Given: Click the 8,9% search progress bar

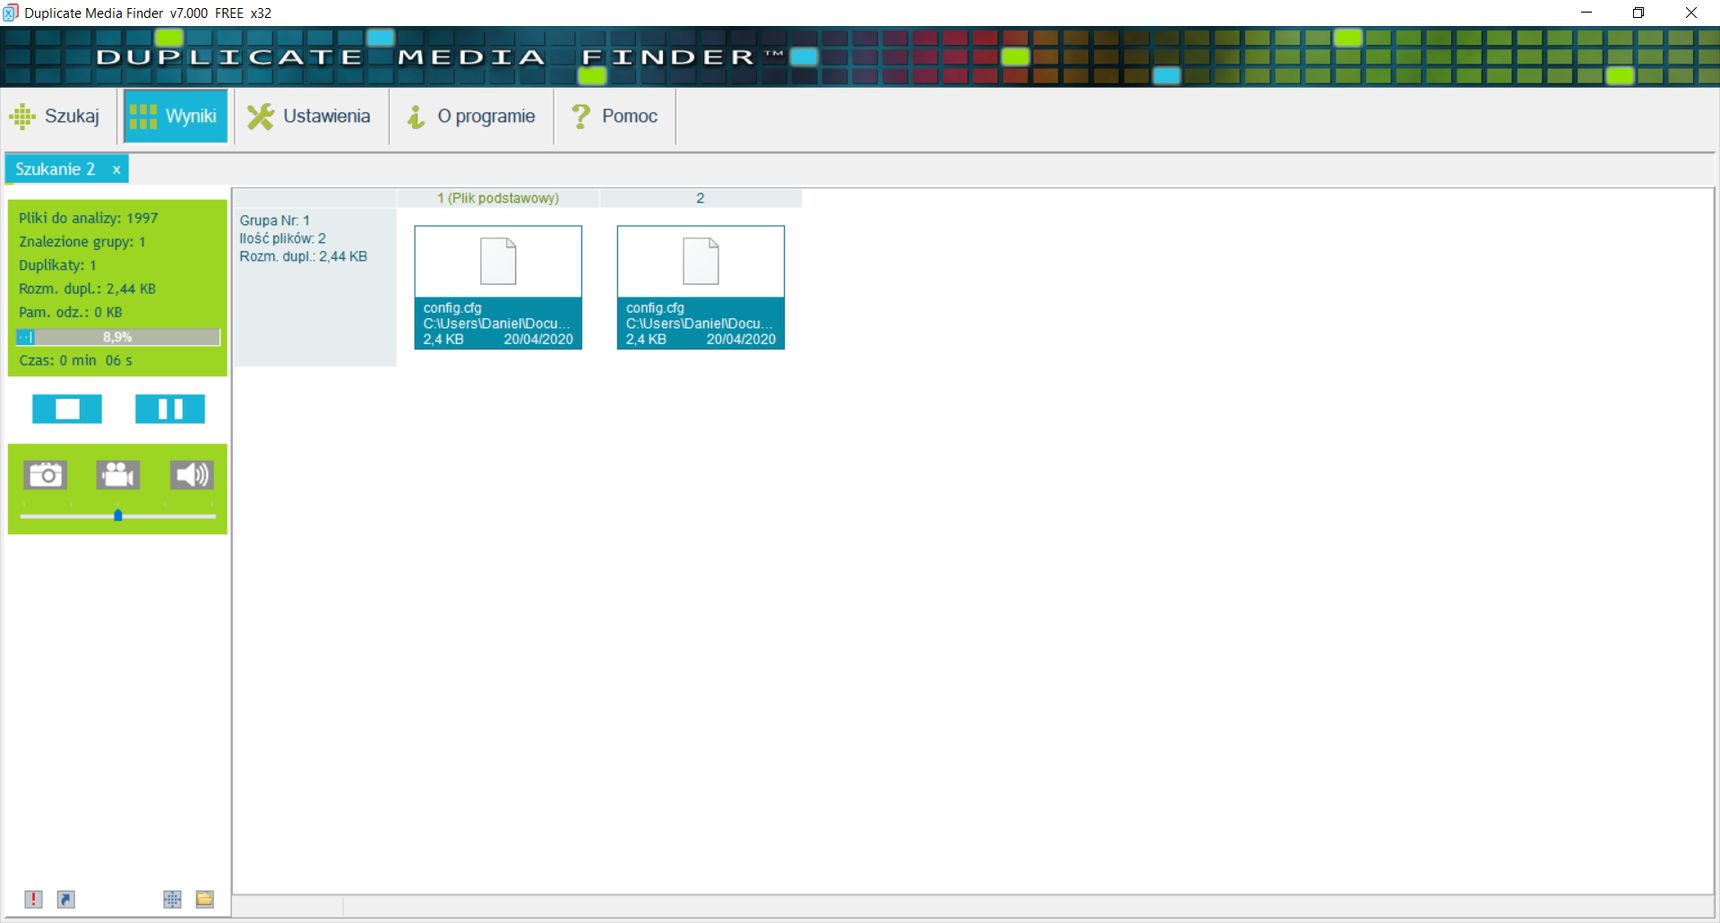Looking at the screenshot, I should (118, 337).
